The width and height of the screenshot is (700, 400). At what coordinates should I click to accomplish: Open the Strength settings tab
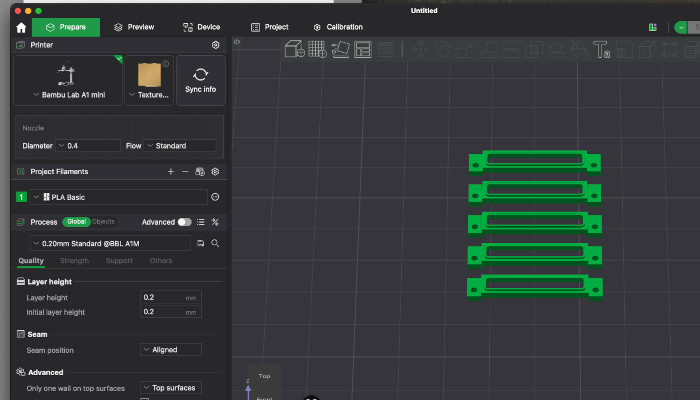pos(75,261)
